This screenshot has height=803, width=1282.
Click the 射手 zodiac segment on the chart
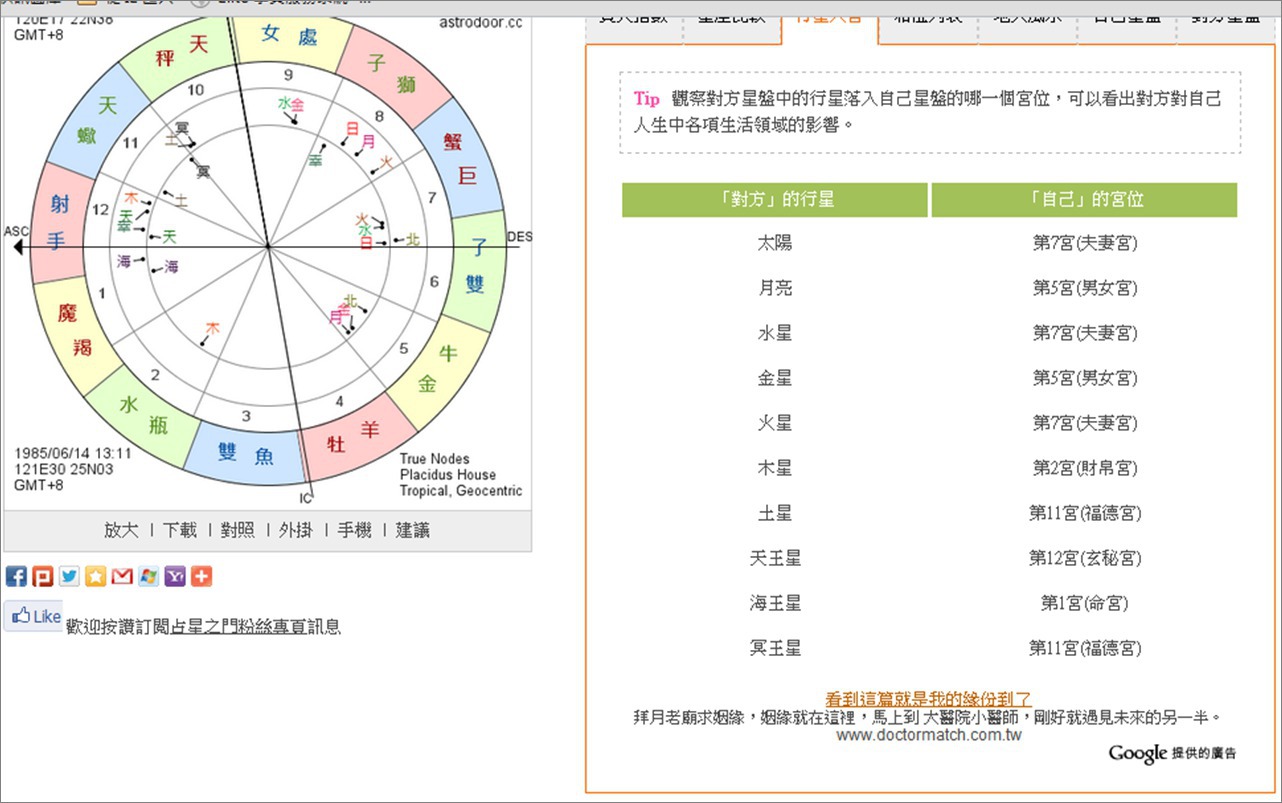coord(60,221)
